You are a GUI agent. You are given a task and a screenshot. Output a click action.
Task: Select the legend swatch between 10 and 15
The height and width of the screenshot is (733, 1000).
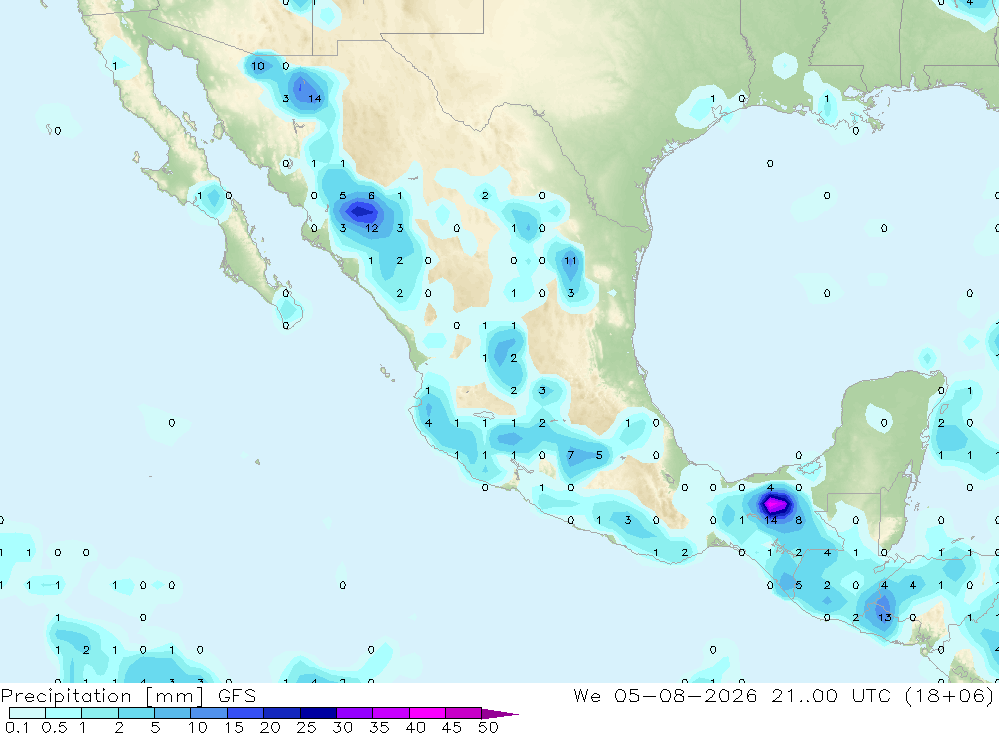coord(209,713)
